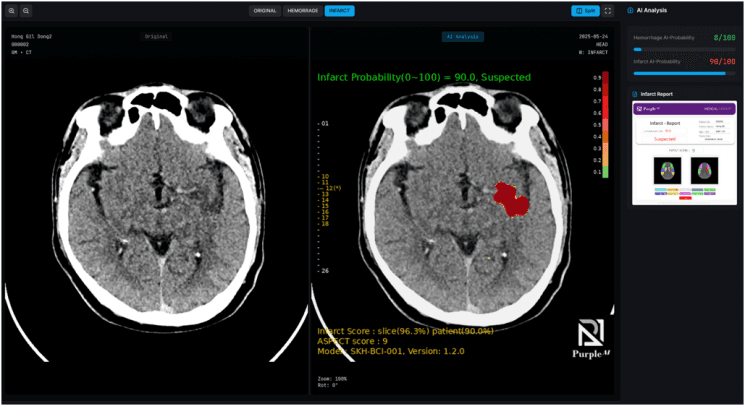Image resolution: width=745 pixels, height=406 pixels.
Task: Click the '98/100' infarct probability value
Action: click(x=722, y=62)
